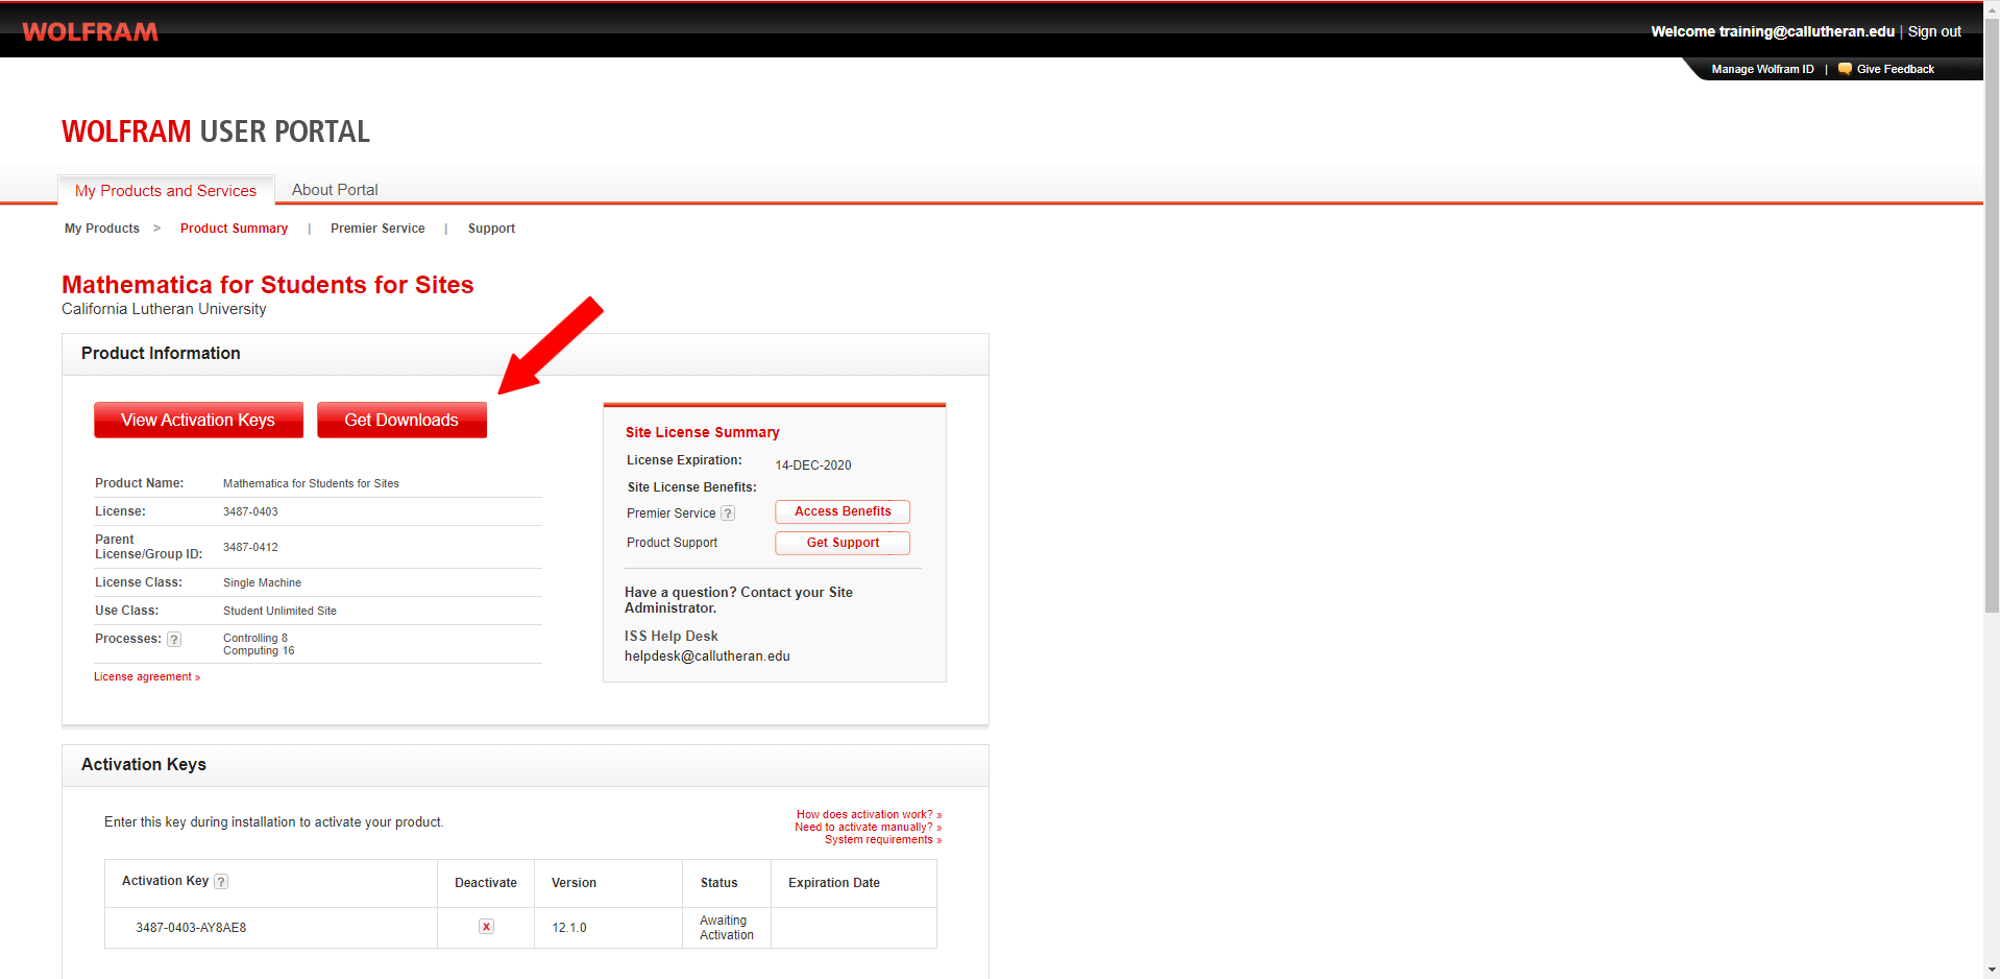The width and height of the screenshot is (2000, 979).
Task: Open the Processes help question mark
Action: 174,639
